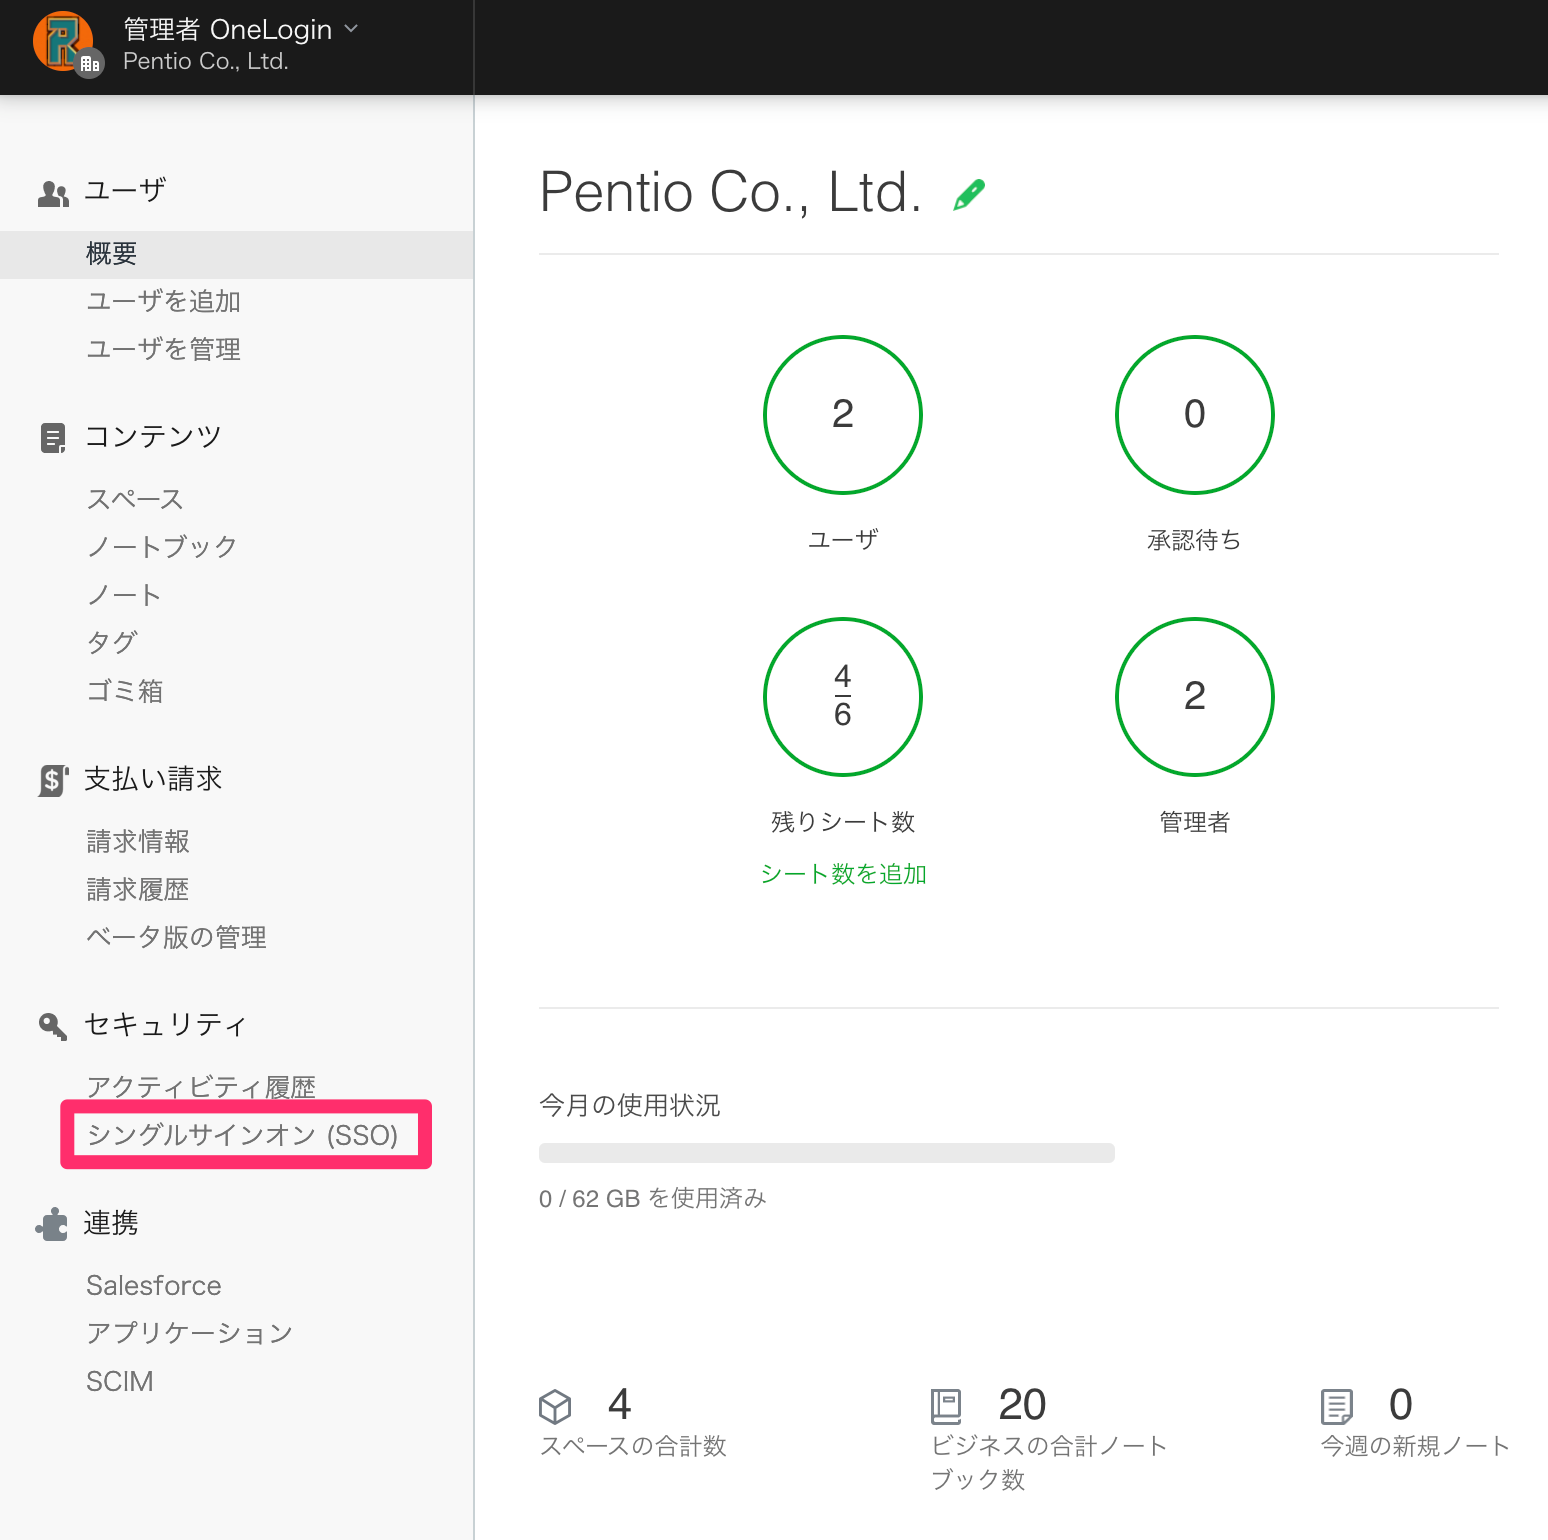Viewport: 1548px width, 1540px height.
Task: Open 請求履歴 page
Action: coord(138,890)
